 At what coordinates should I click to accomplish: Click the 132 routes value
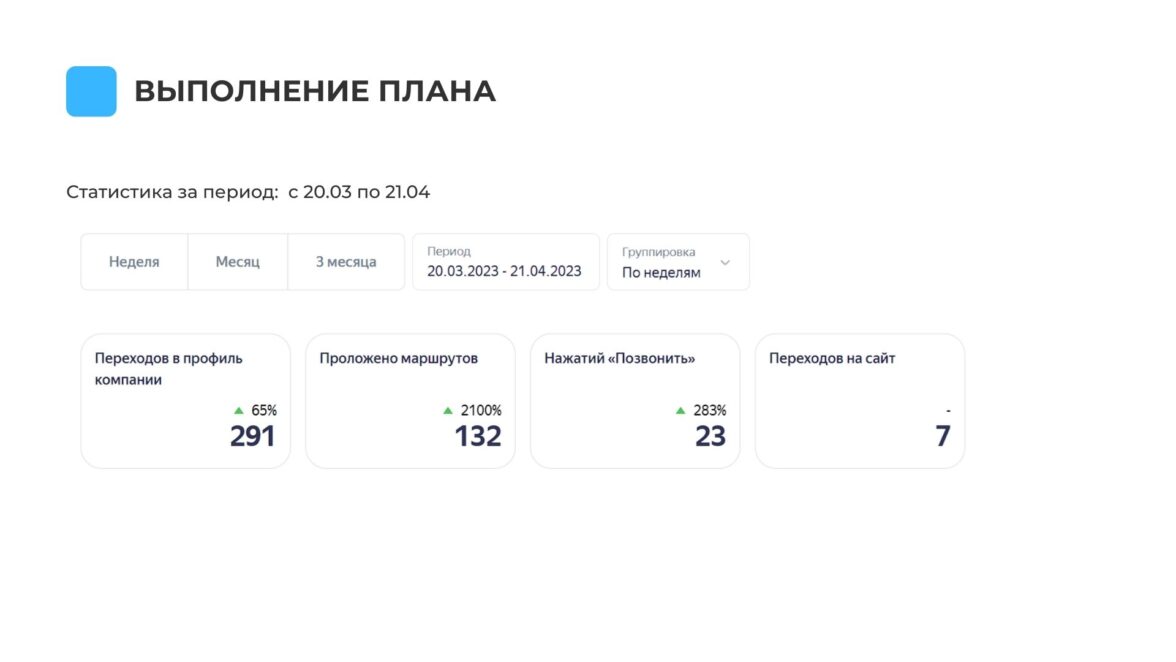pos(478,436)
